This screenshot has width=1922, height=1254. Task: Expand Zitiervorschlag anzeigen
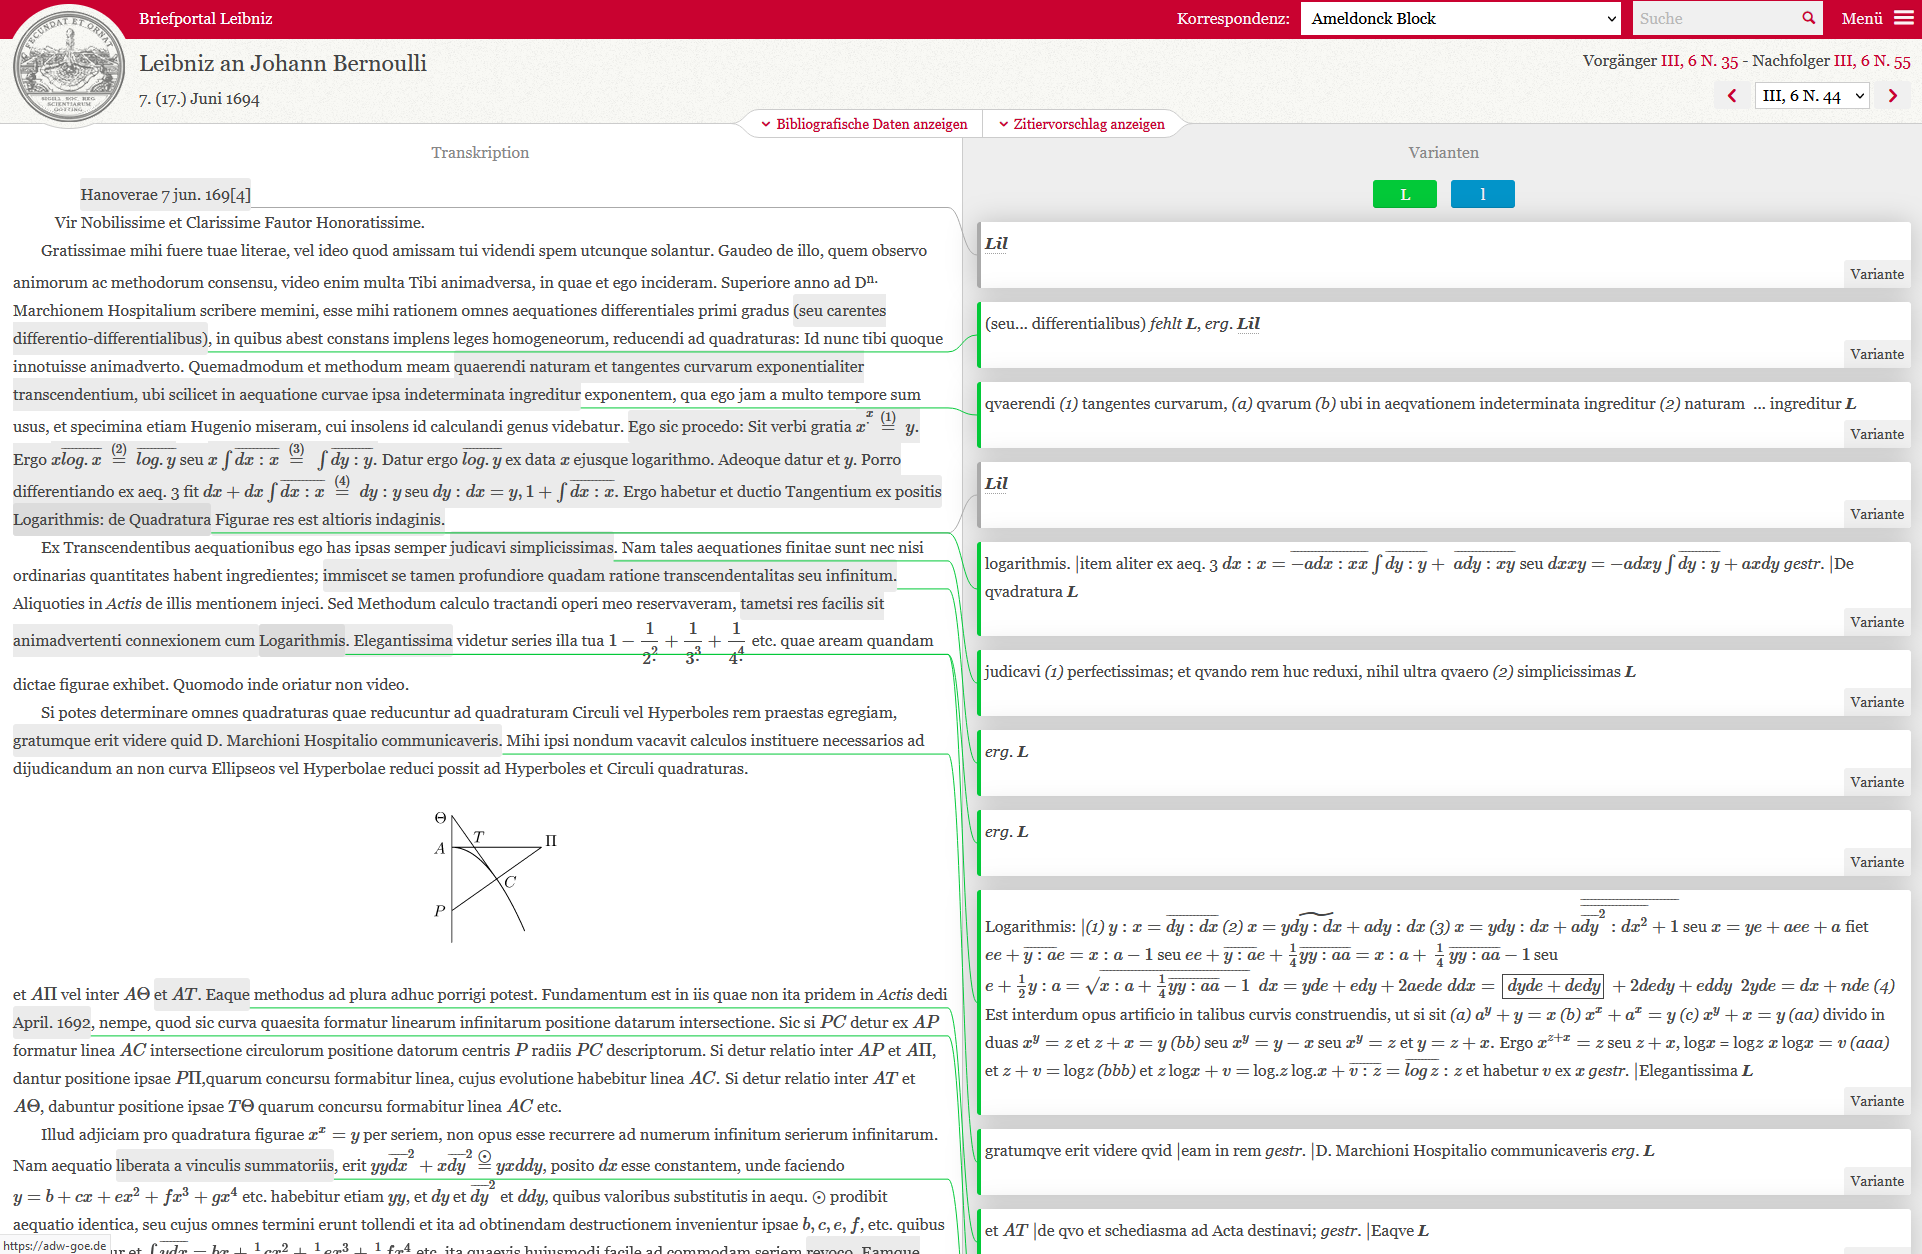pos(1081,124)
